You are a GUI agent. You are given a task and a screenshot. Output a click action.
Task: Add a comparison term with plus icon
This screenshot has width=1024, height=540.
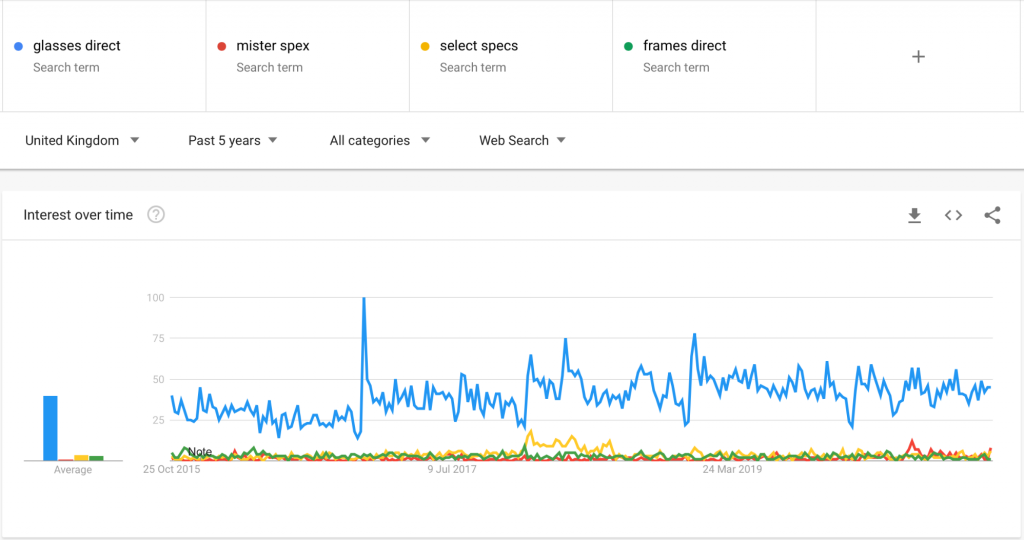[x=918, y=57]
